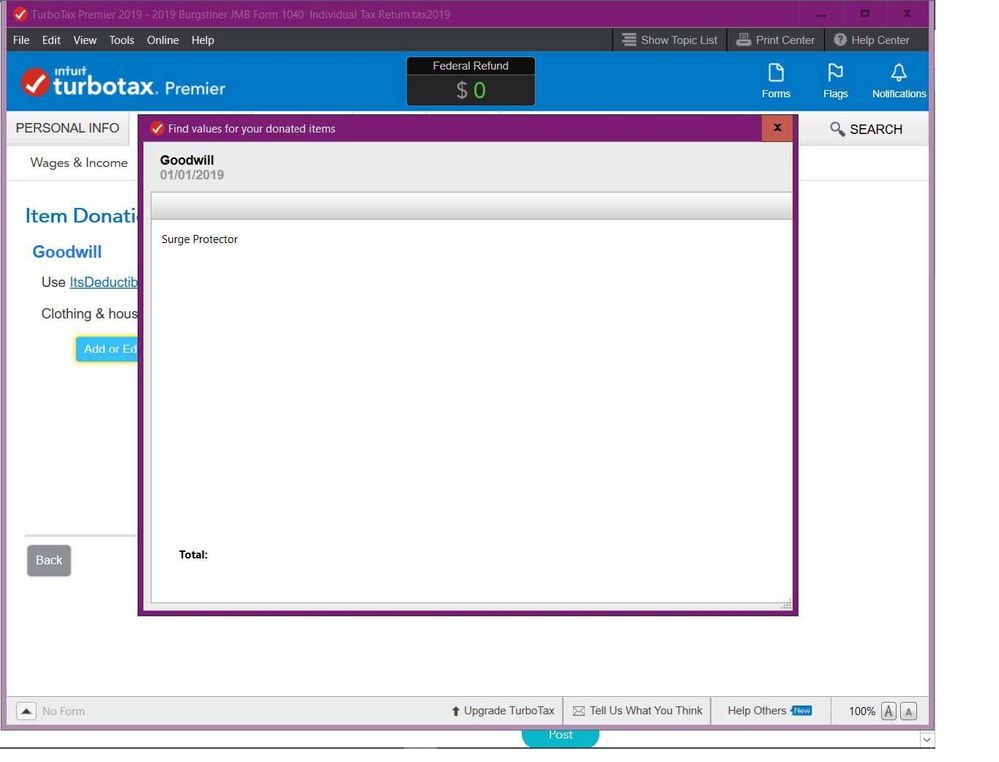This screenshot has width=999, height=762.
Task: Open the ItsDeductible link
Action: coord(104,282)
